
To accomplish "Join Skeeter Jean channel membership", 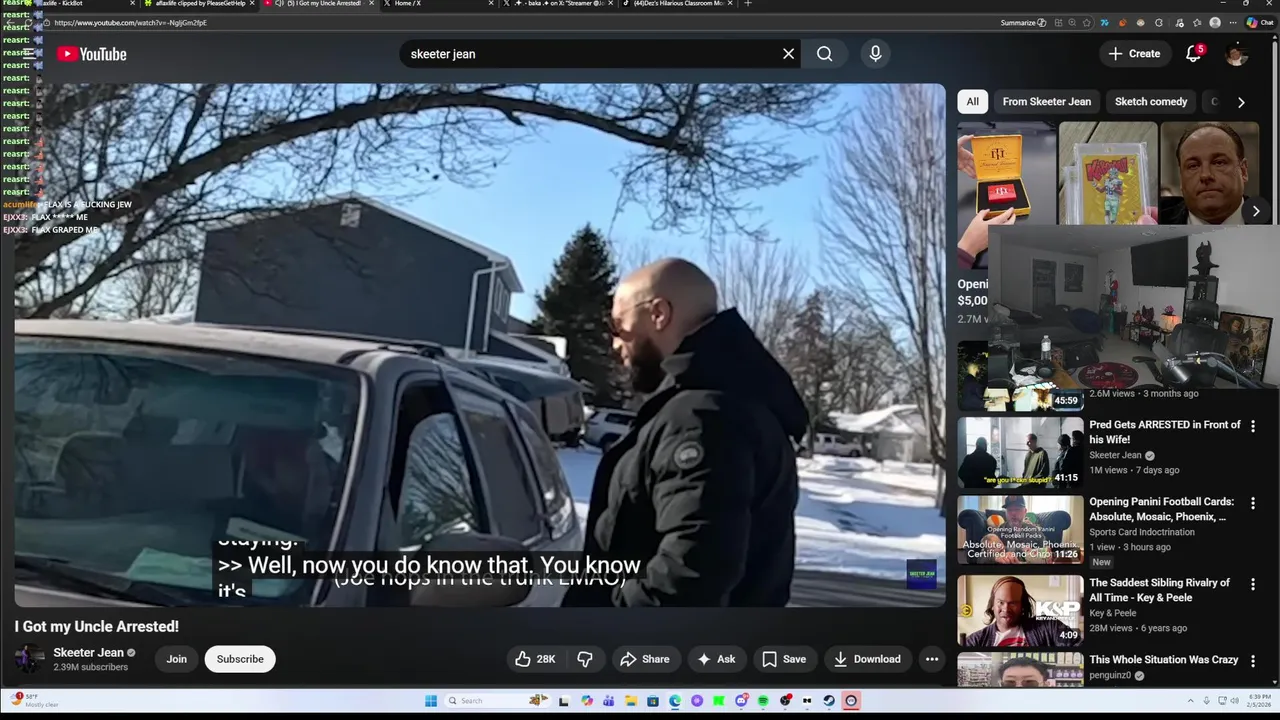I will tap(177, 659).
